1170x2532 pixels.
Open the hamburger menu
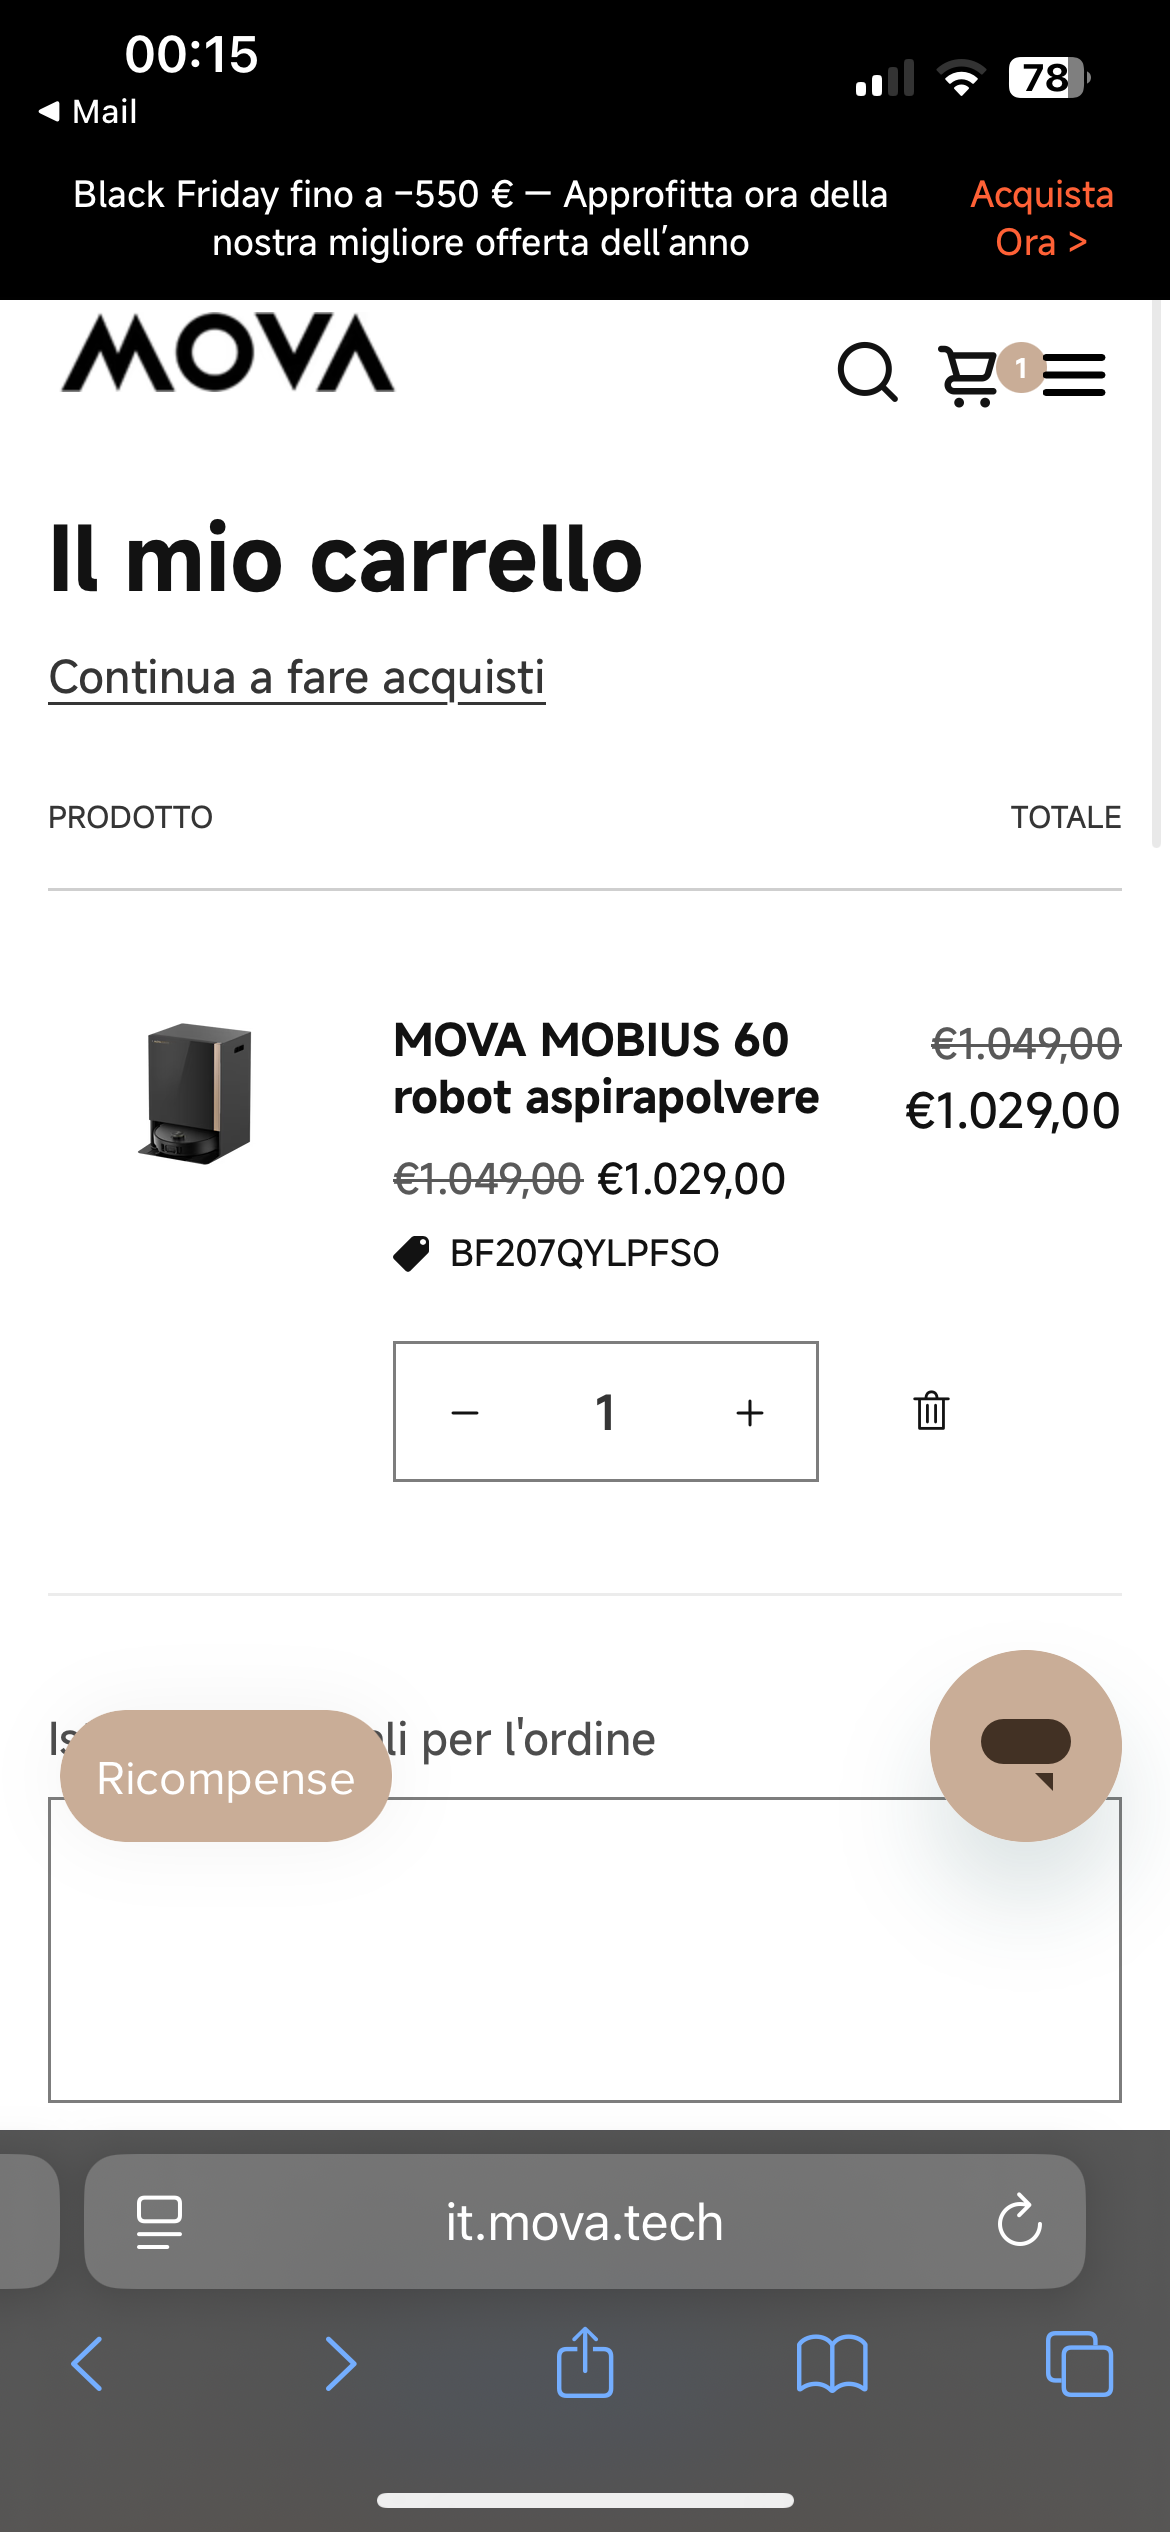tap(1074, 375)
